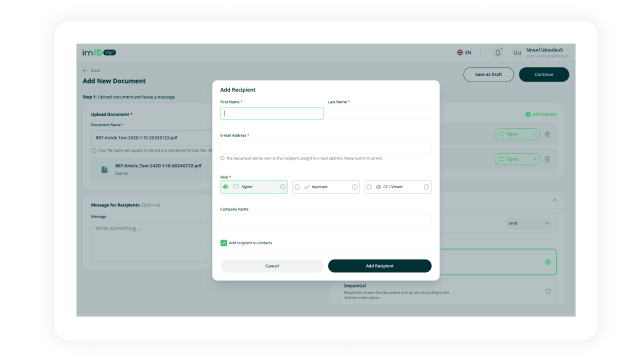Click the Continue button
The image size is (619, 362).
click(x=544, y=74)
